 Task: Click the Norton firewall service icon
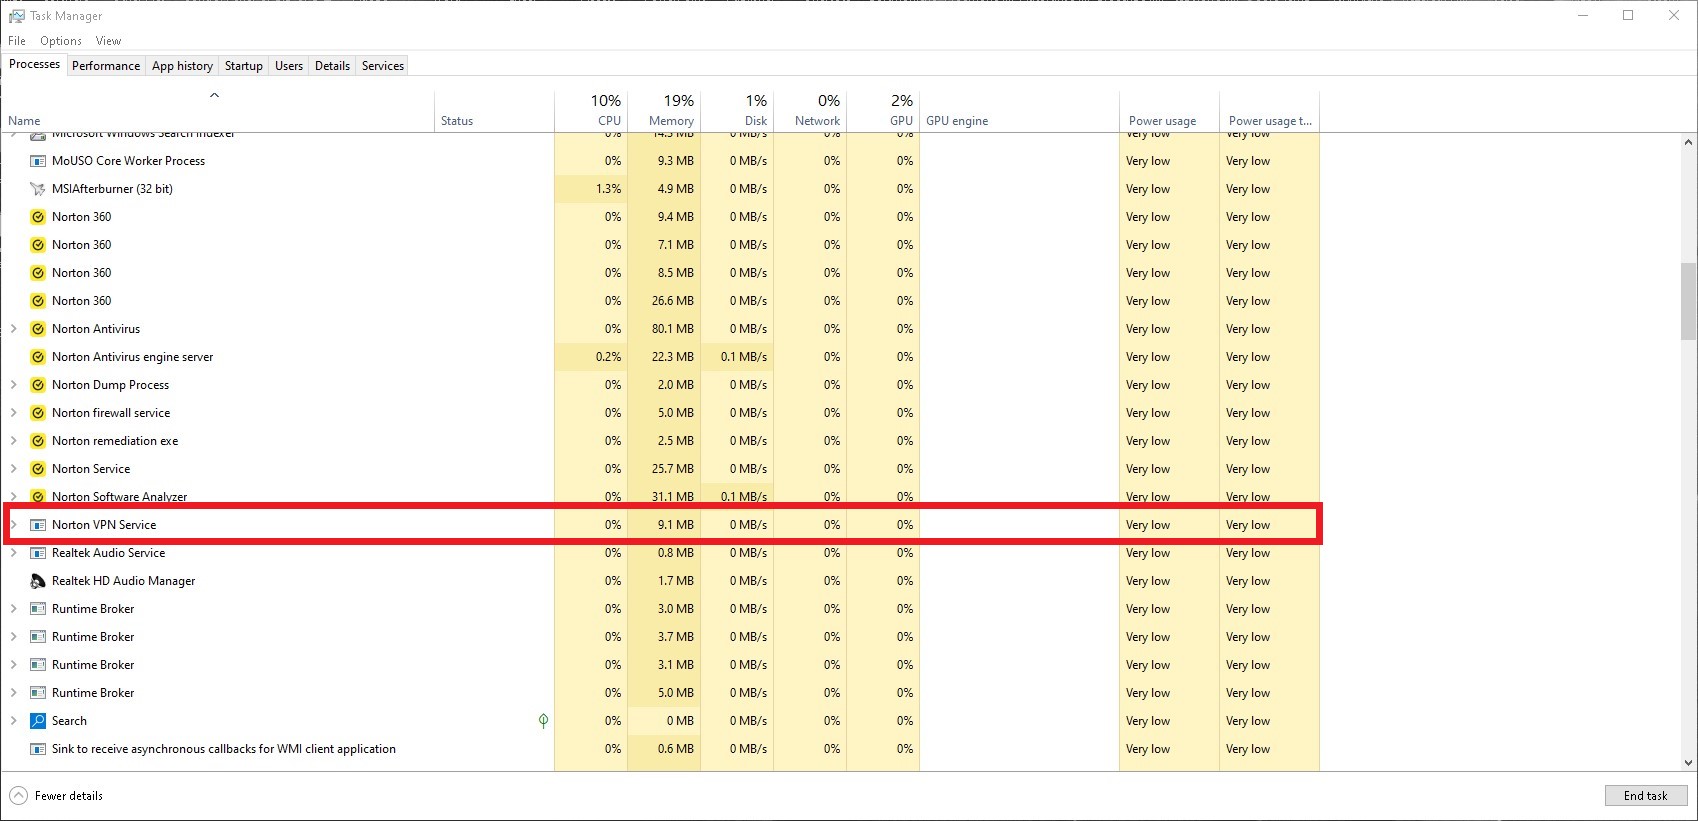coord(38,413)
